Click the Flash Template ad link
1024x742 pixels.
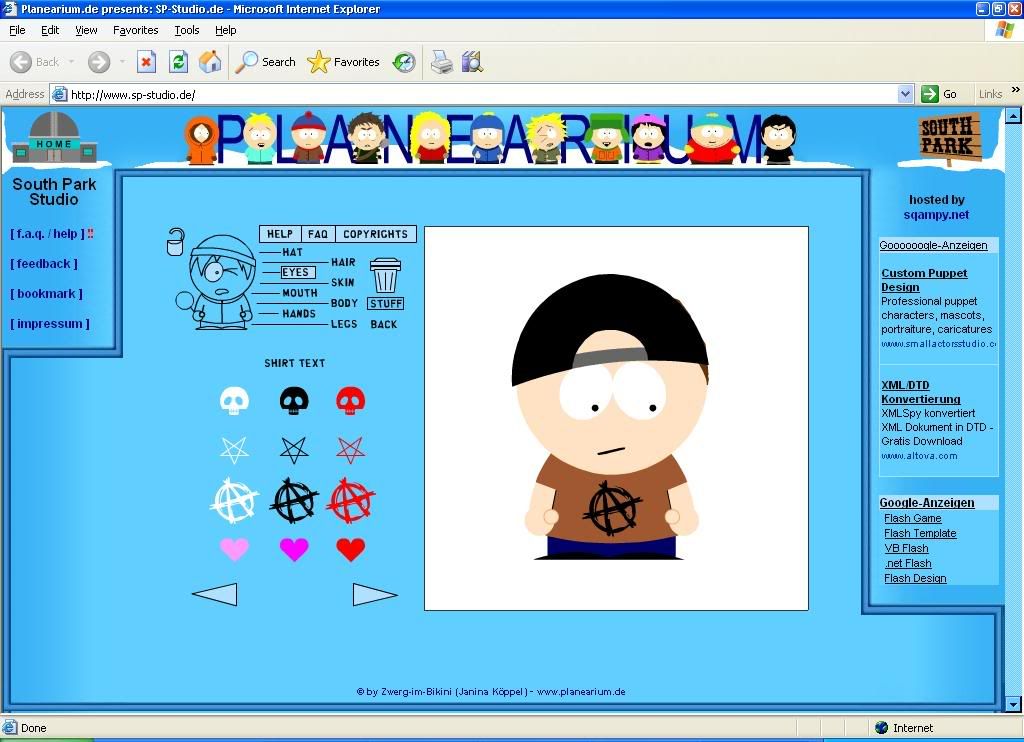pyautogui.click(x=920, y=533)
